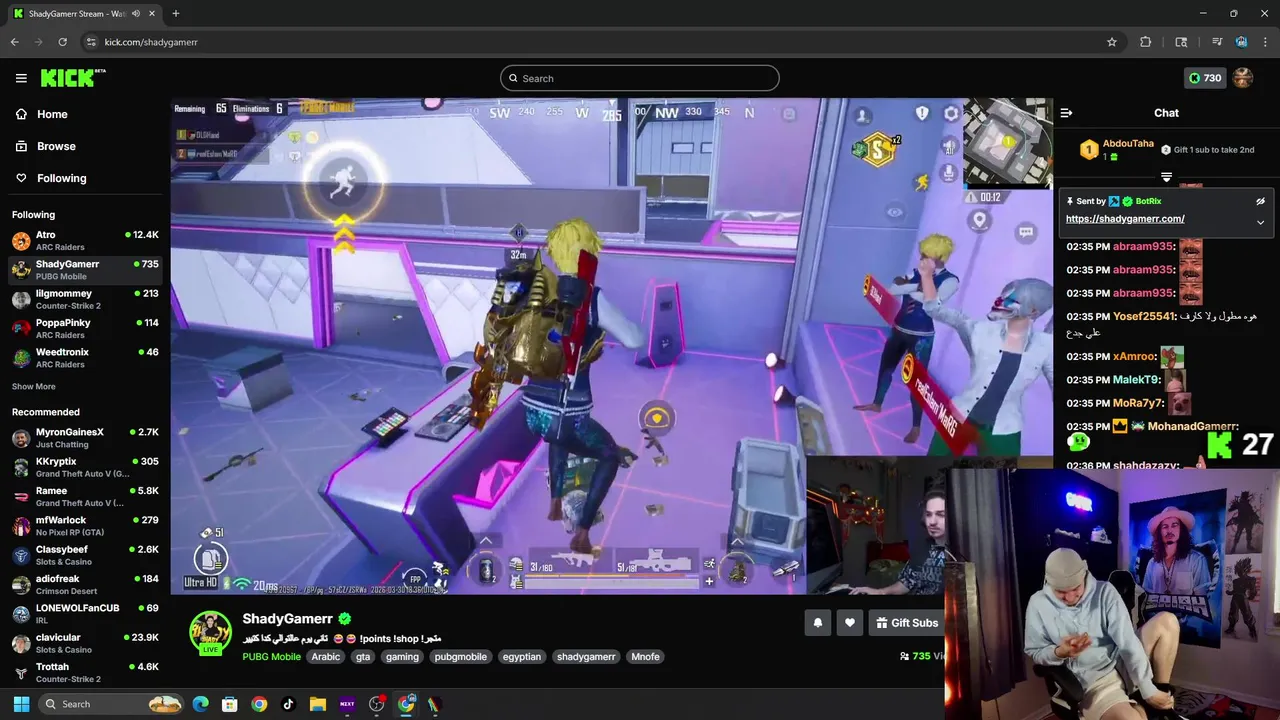This screenshot has width=1280, height=720.
Task: Open Microsoft Edge from the taskbar
Action: (x=200, y=704)
